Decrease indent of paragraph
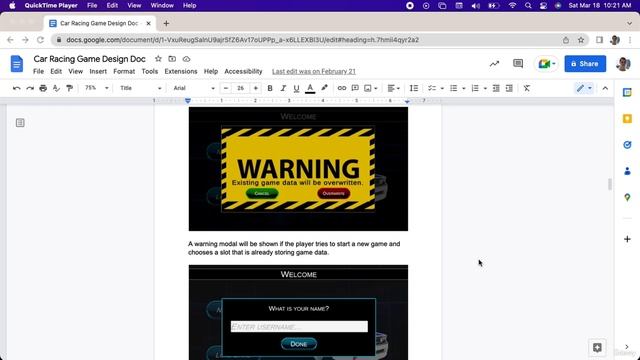This screenshot has width=640, height=360. point(496,88)
